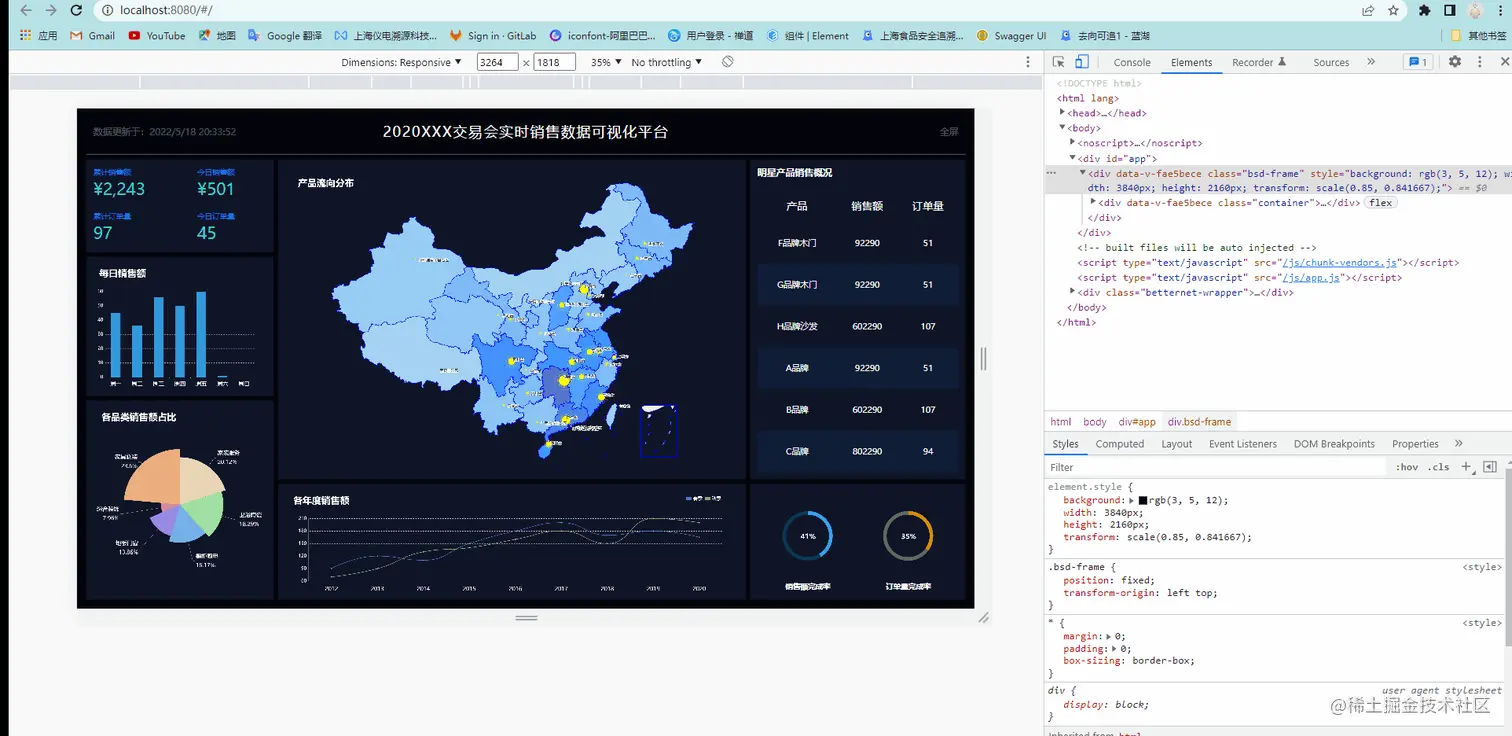Select body in the breadcrumb
The height and width of the screenshot is (736, 1512).
pyautogui.click(x=1095, y=422)
